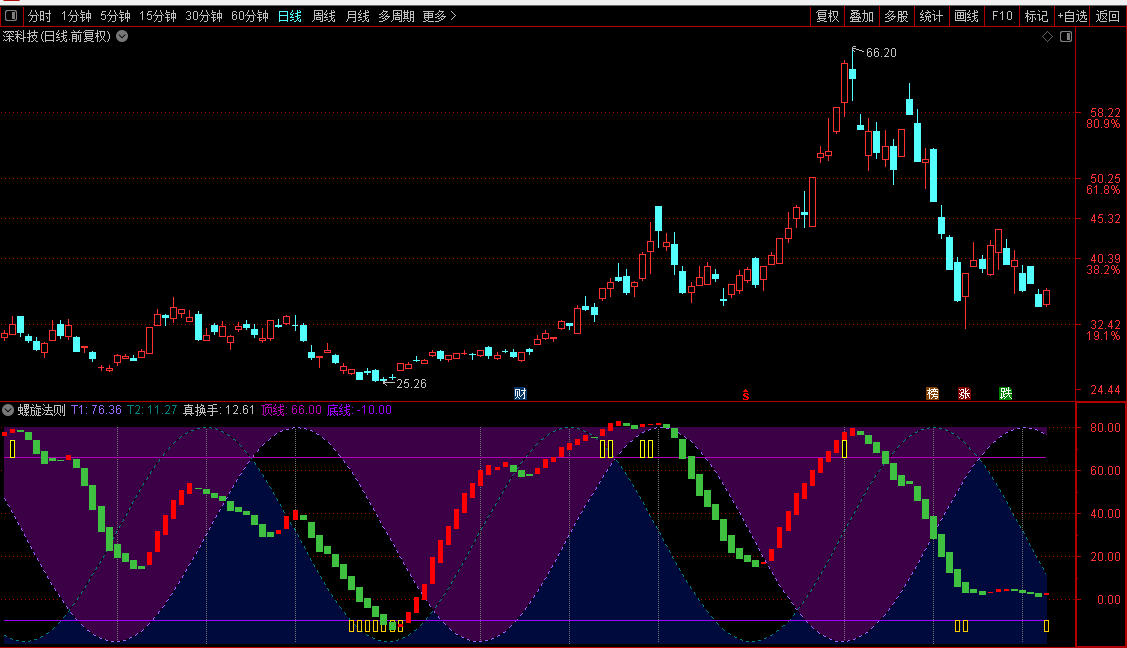The width and height of the screenshot is (1127, 648).
Task: Click the T1: 76.36 indicator value
Action: tap(96, 410)
